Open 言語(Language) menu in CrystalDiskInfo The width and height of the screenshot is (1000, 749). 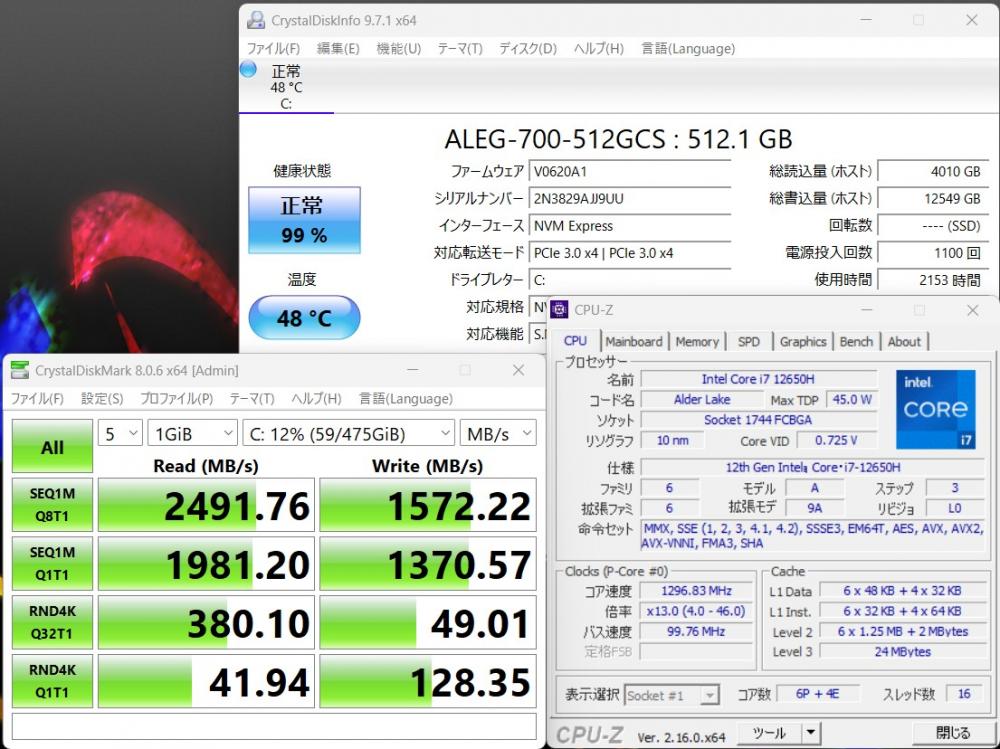coord(688,48)
